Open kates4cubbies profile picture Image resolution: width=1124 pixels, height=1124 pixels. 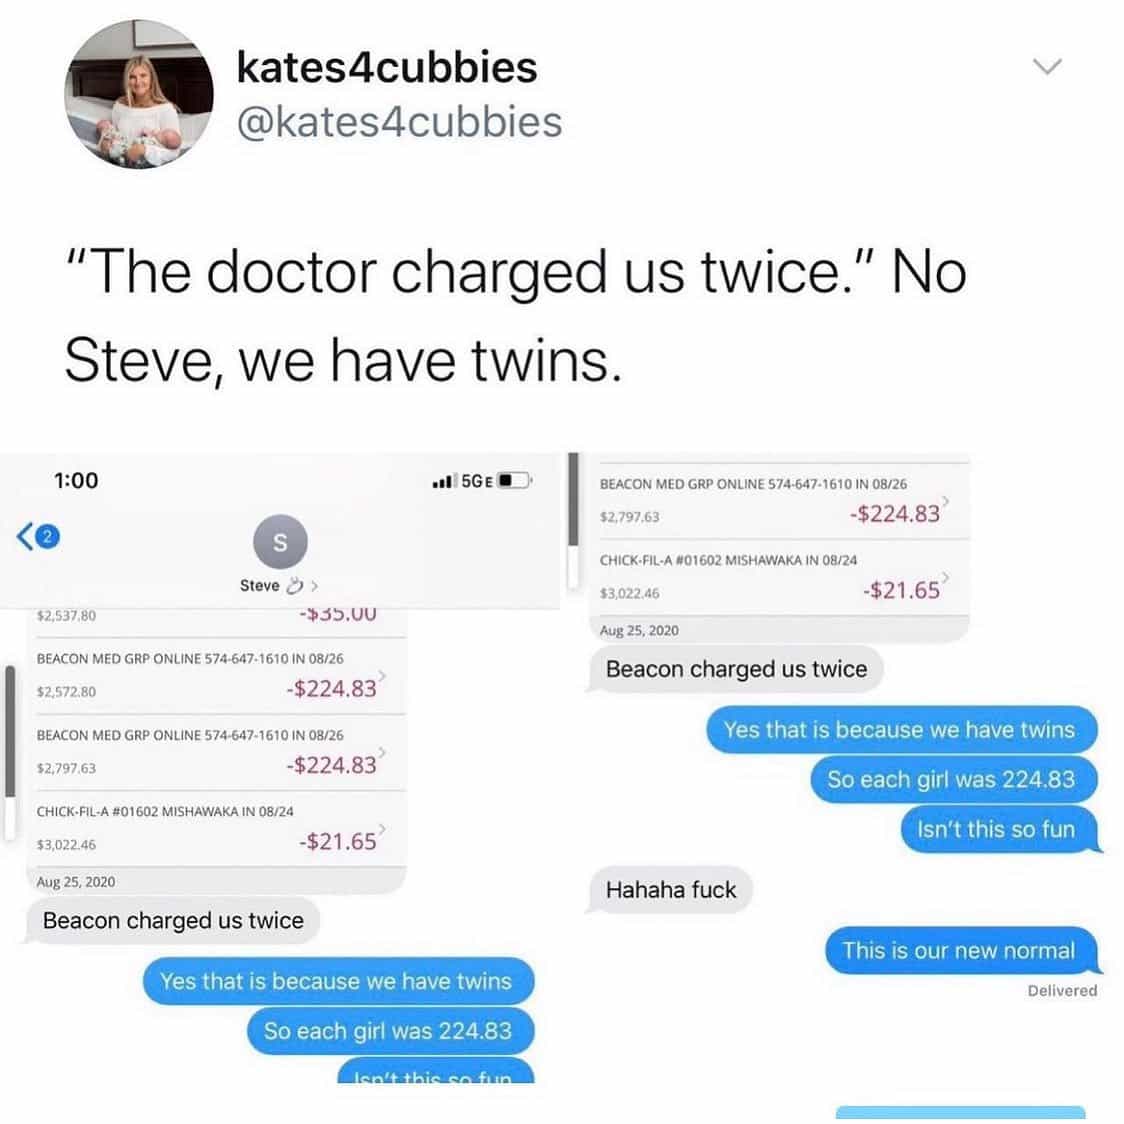point(138,93)
